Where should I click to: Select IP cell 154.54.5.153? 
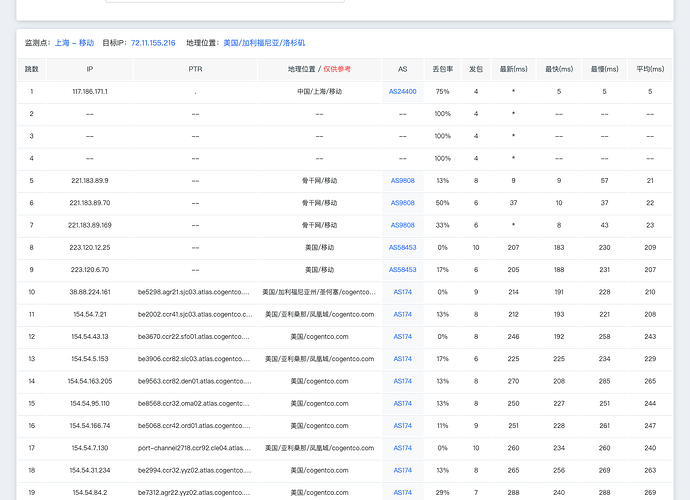click(90, 359)
